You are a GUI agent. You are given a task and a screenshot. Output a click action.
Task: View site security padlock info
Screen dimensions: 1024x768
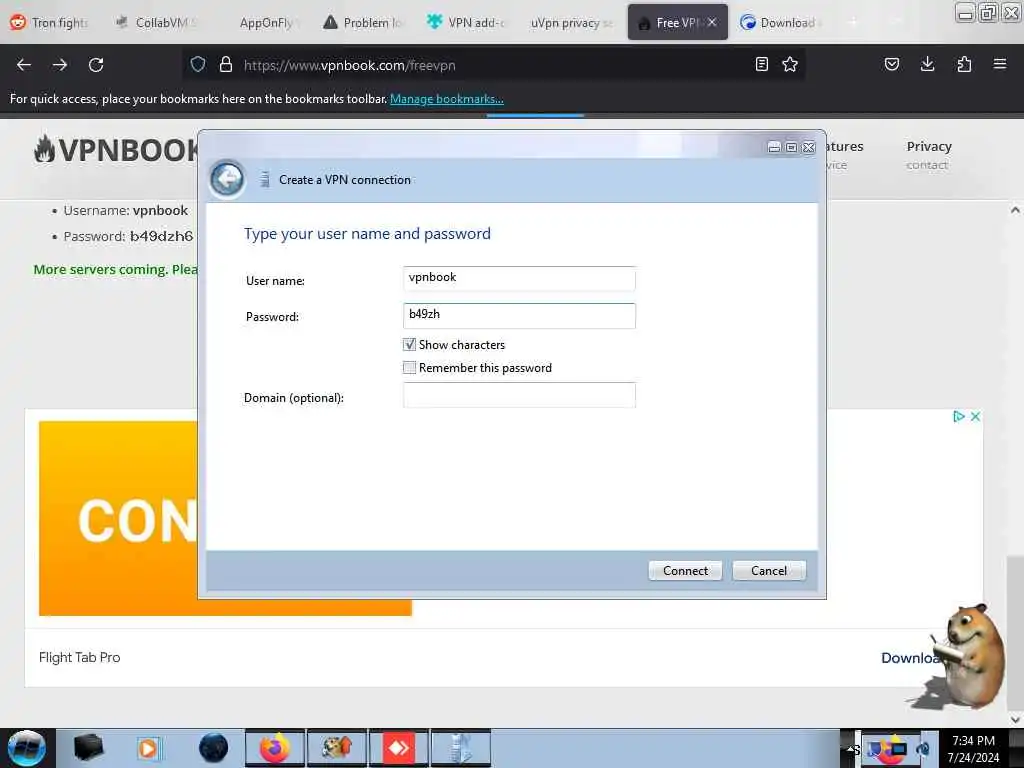[226, 64]
